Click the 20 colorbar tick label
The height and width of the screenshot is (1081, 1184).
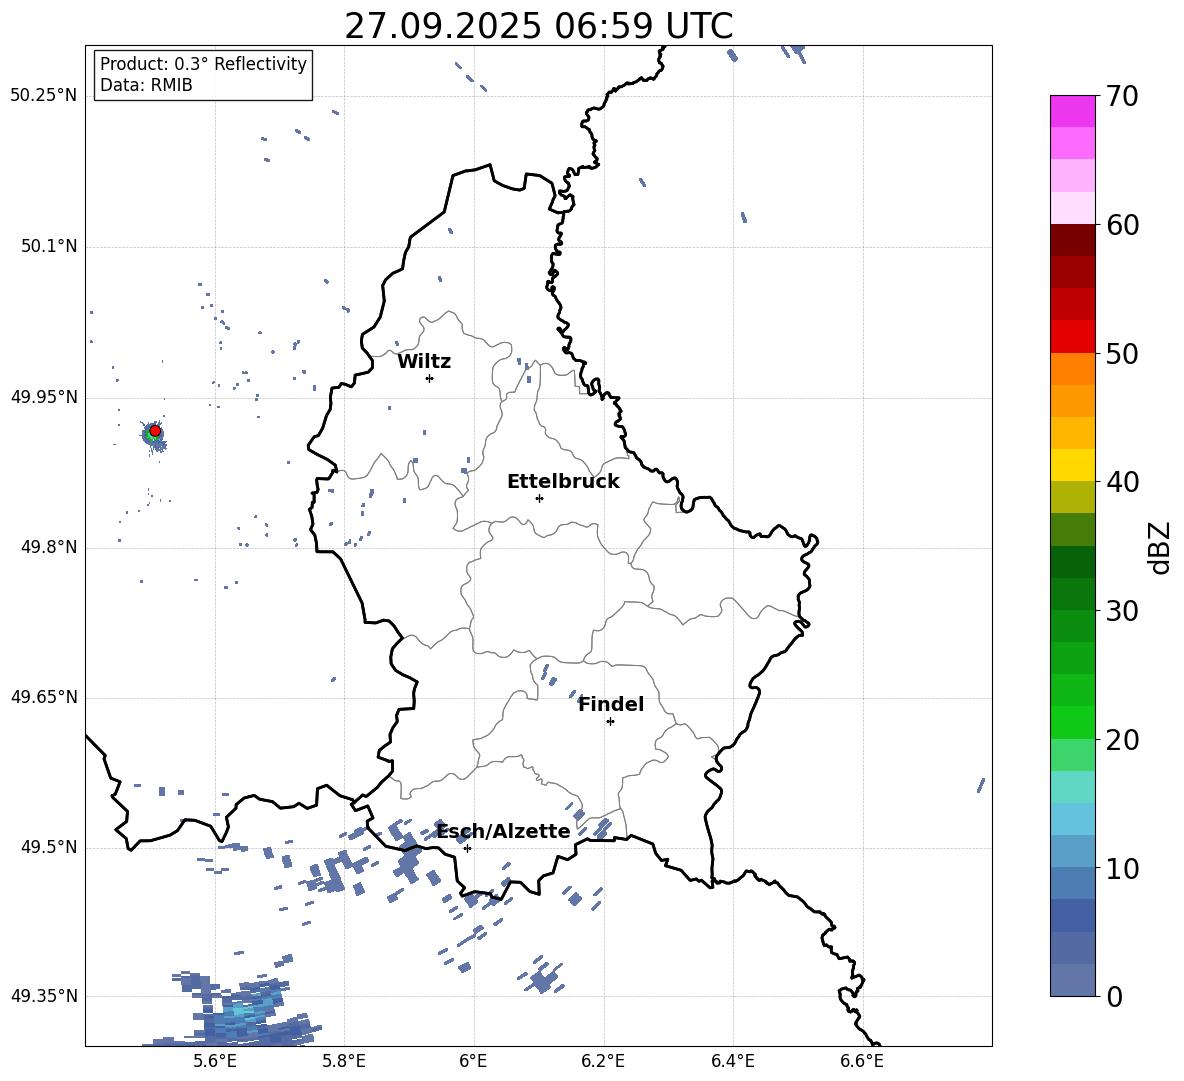click(1122, 740)
